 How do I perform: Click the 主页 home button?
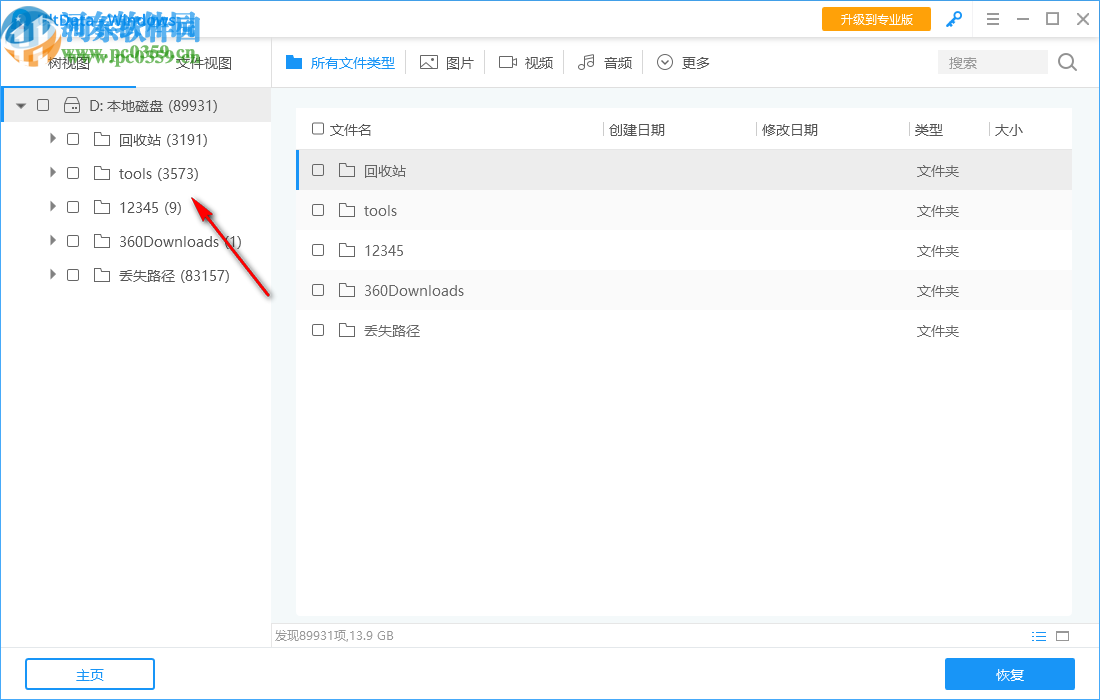(89, 674)
